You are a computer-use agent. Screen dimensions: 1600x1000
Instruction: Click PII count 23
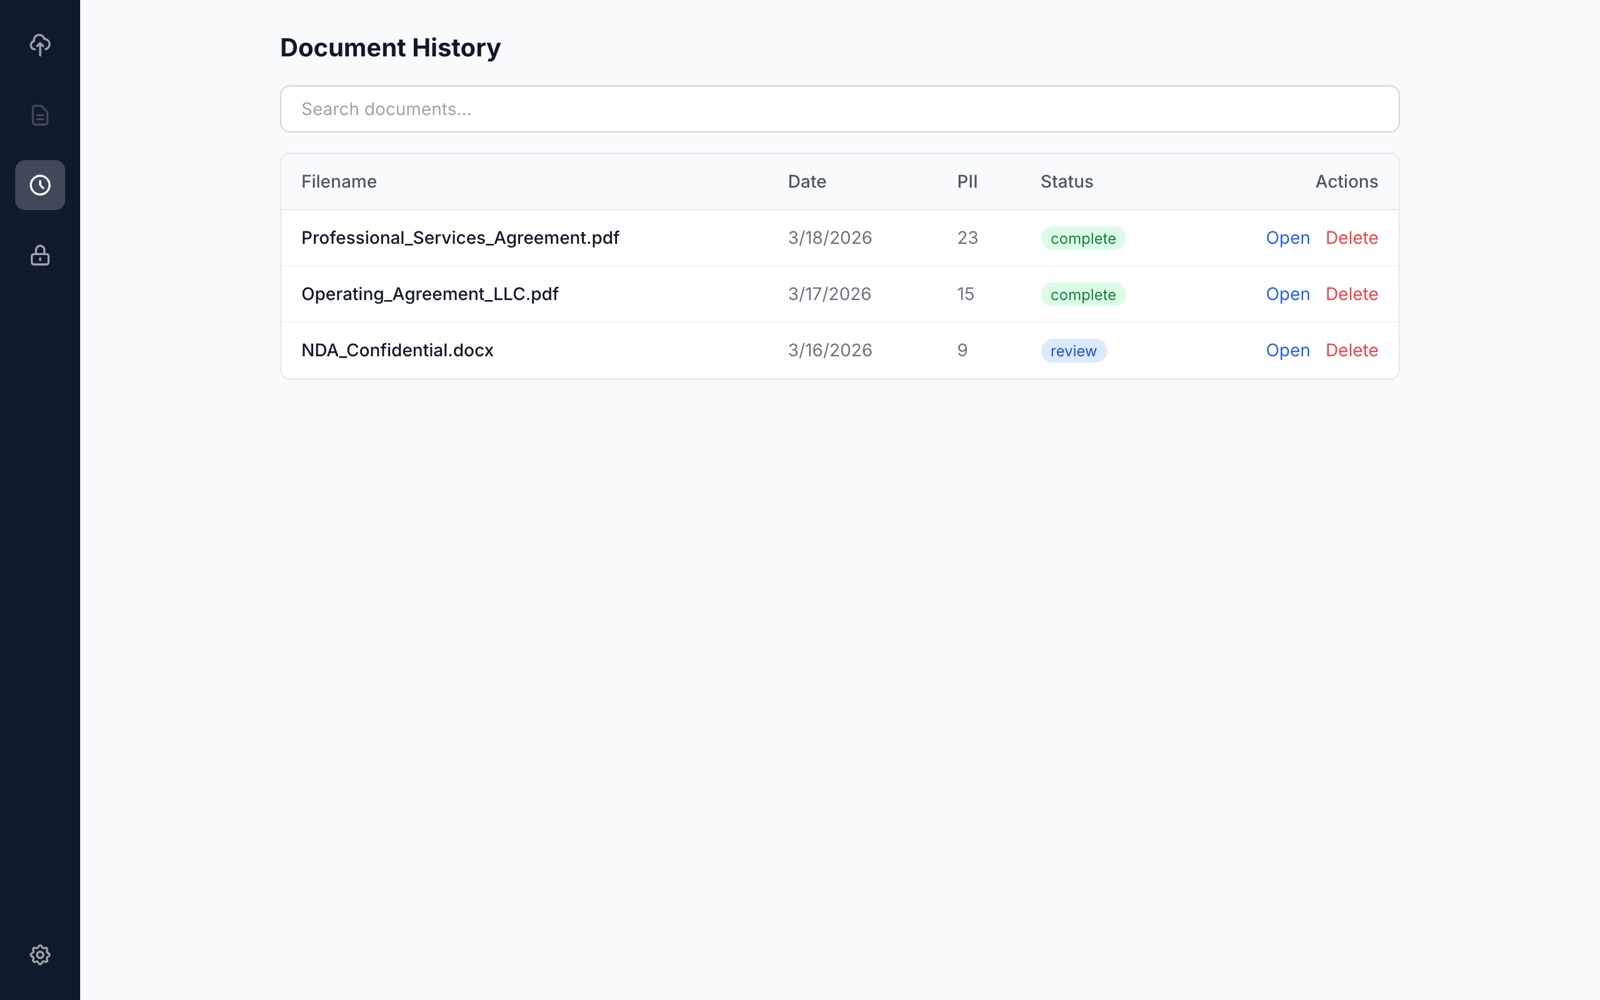coord(967,238)
